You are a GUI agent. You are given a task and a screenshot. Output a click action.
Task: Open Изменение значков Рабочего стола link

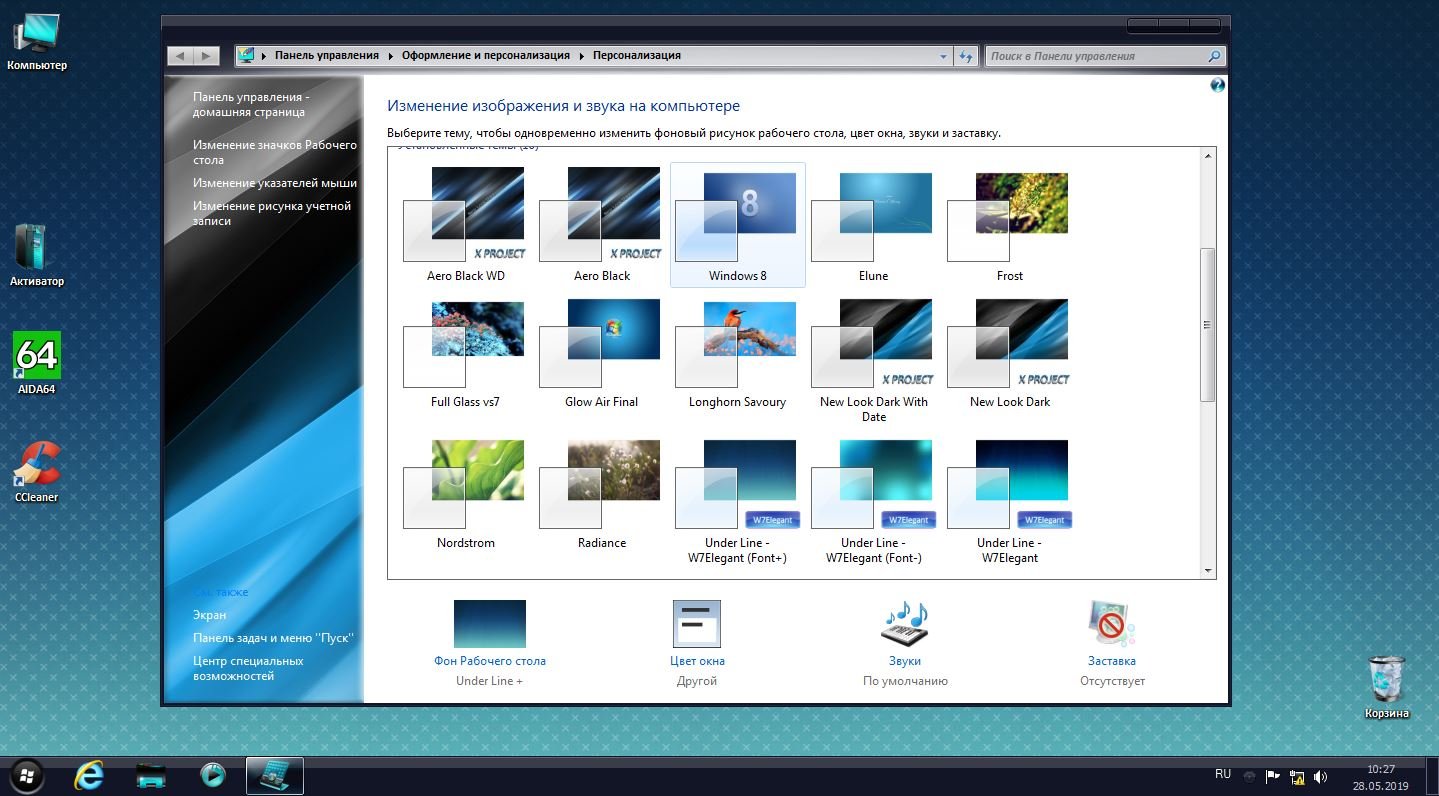point(274,152)
